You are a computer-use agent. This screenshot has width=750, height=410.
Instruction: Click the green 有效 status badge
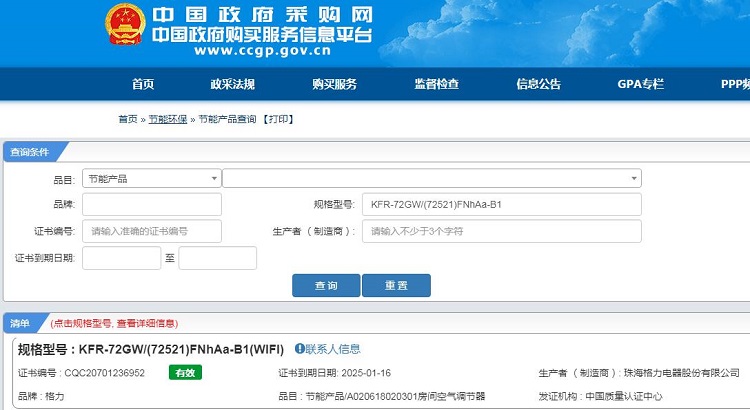click(x=186, y=373)
